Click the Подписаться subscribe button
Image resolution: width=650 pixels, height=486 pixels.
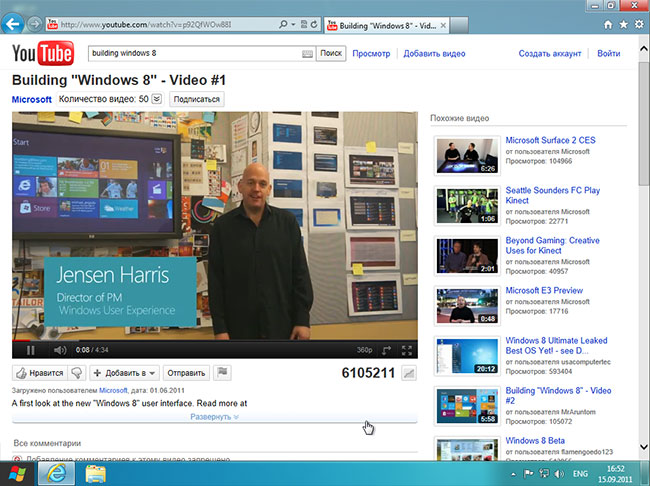pyautogui.click(x=196, y=99)
